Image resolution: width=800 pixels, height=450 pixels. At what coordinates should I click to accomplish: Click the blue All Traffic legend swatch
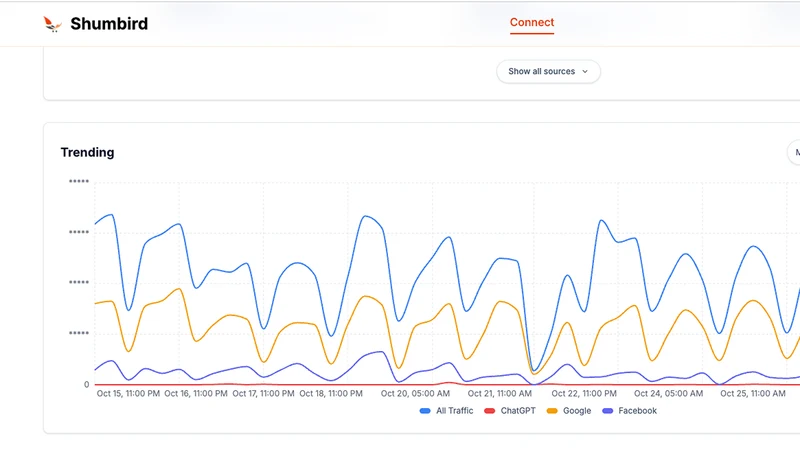click(x=425, y=411)
